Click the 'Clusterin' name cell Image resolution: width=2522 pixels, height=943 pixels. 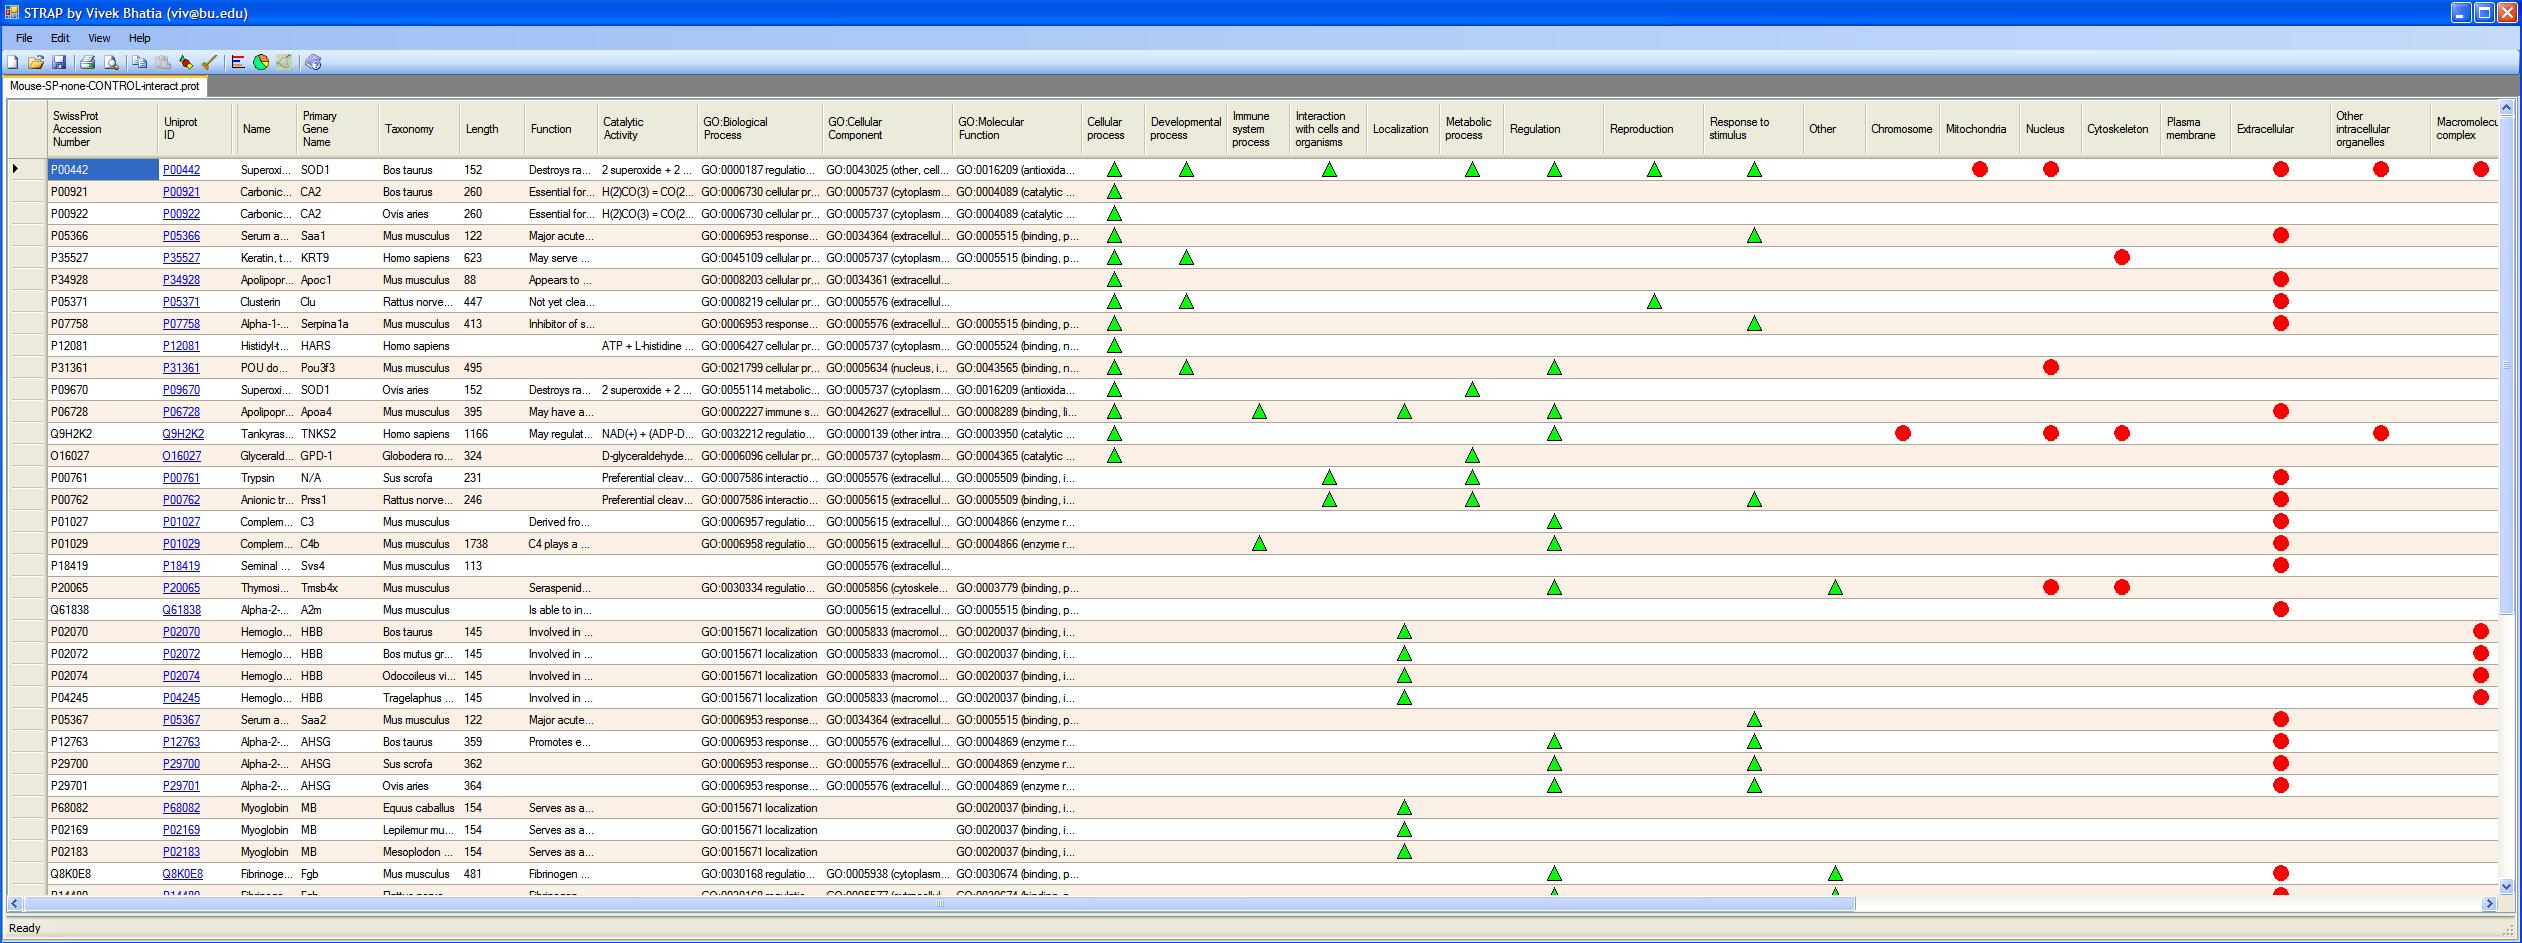(x=266, y=302)
